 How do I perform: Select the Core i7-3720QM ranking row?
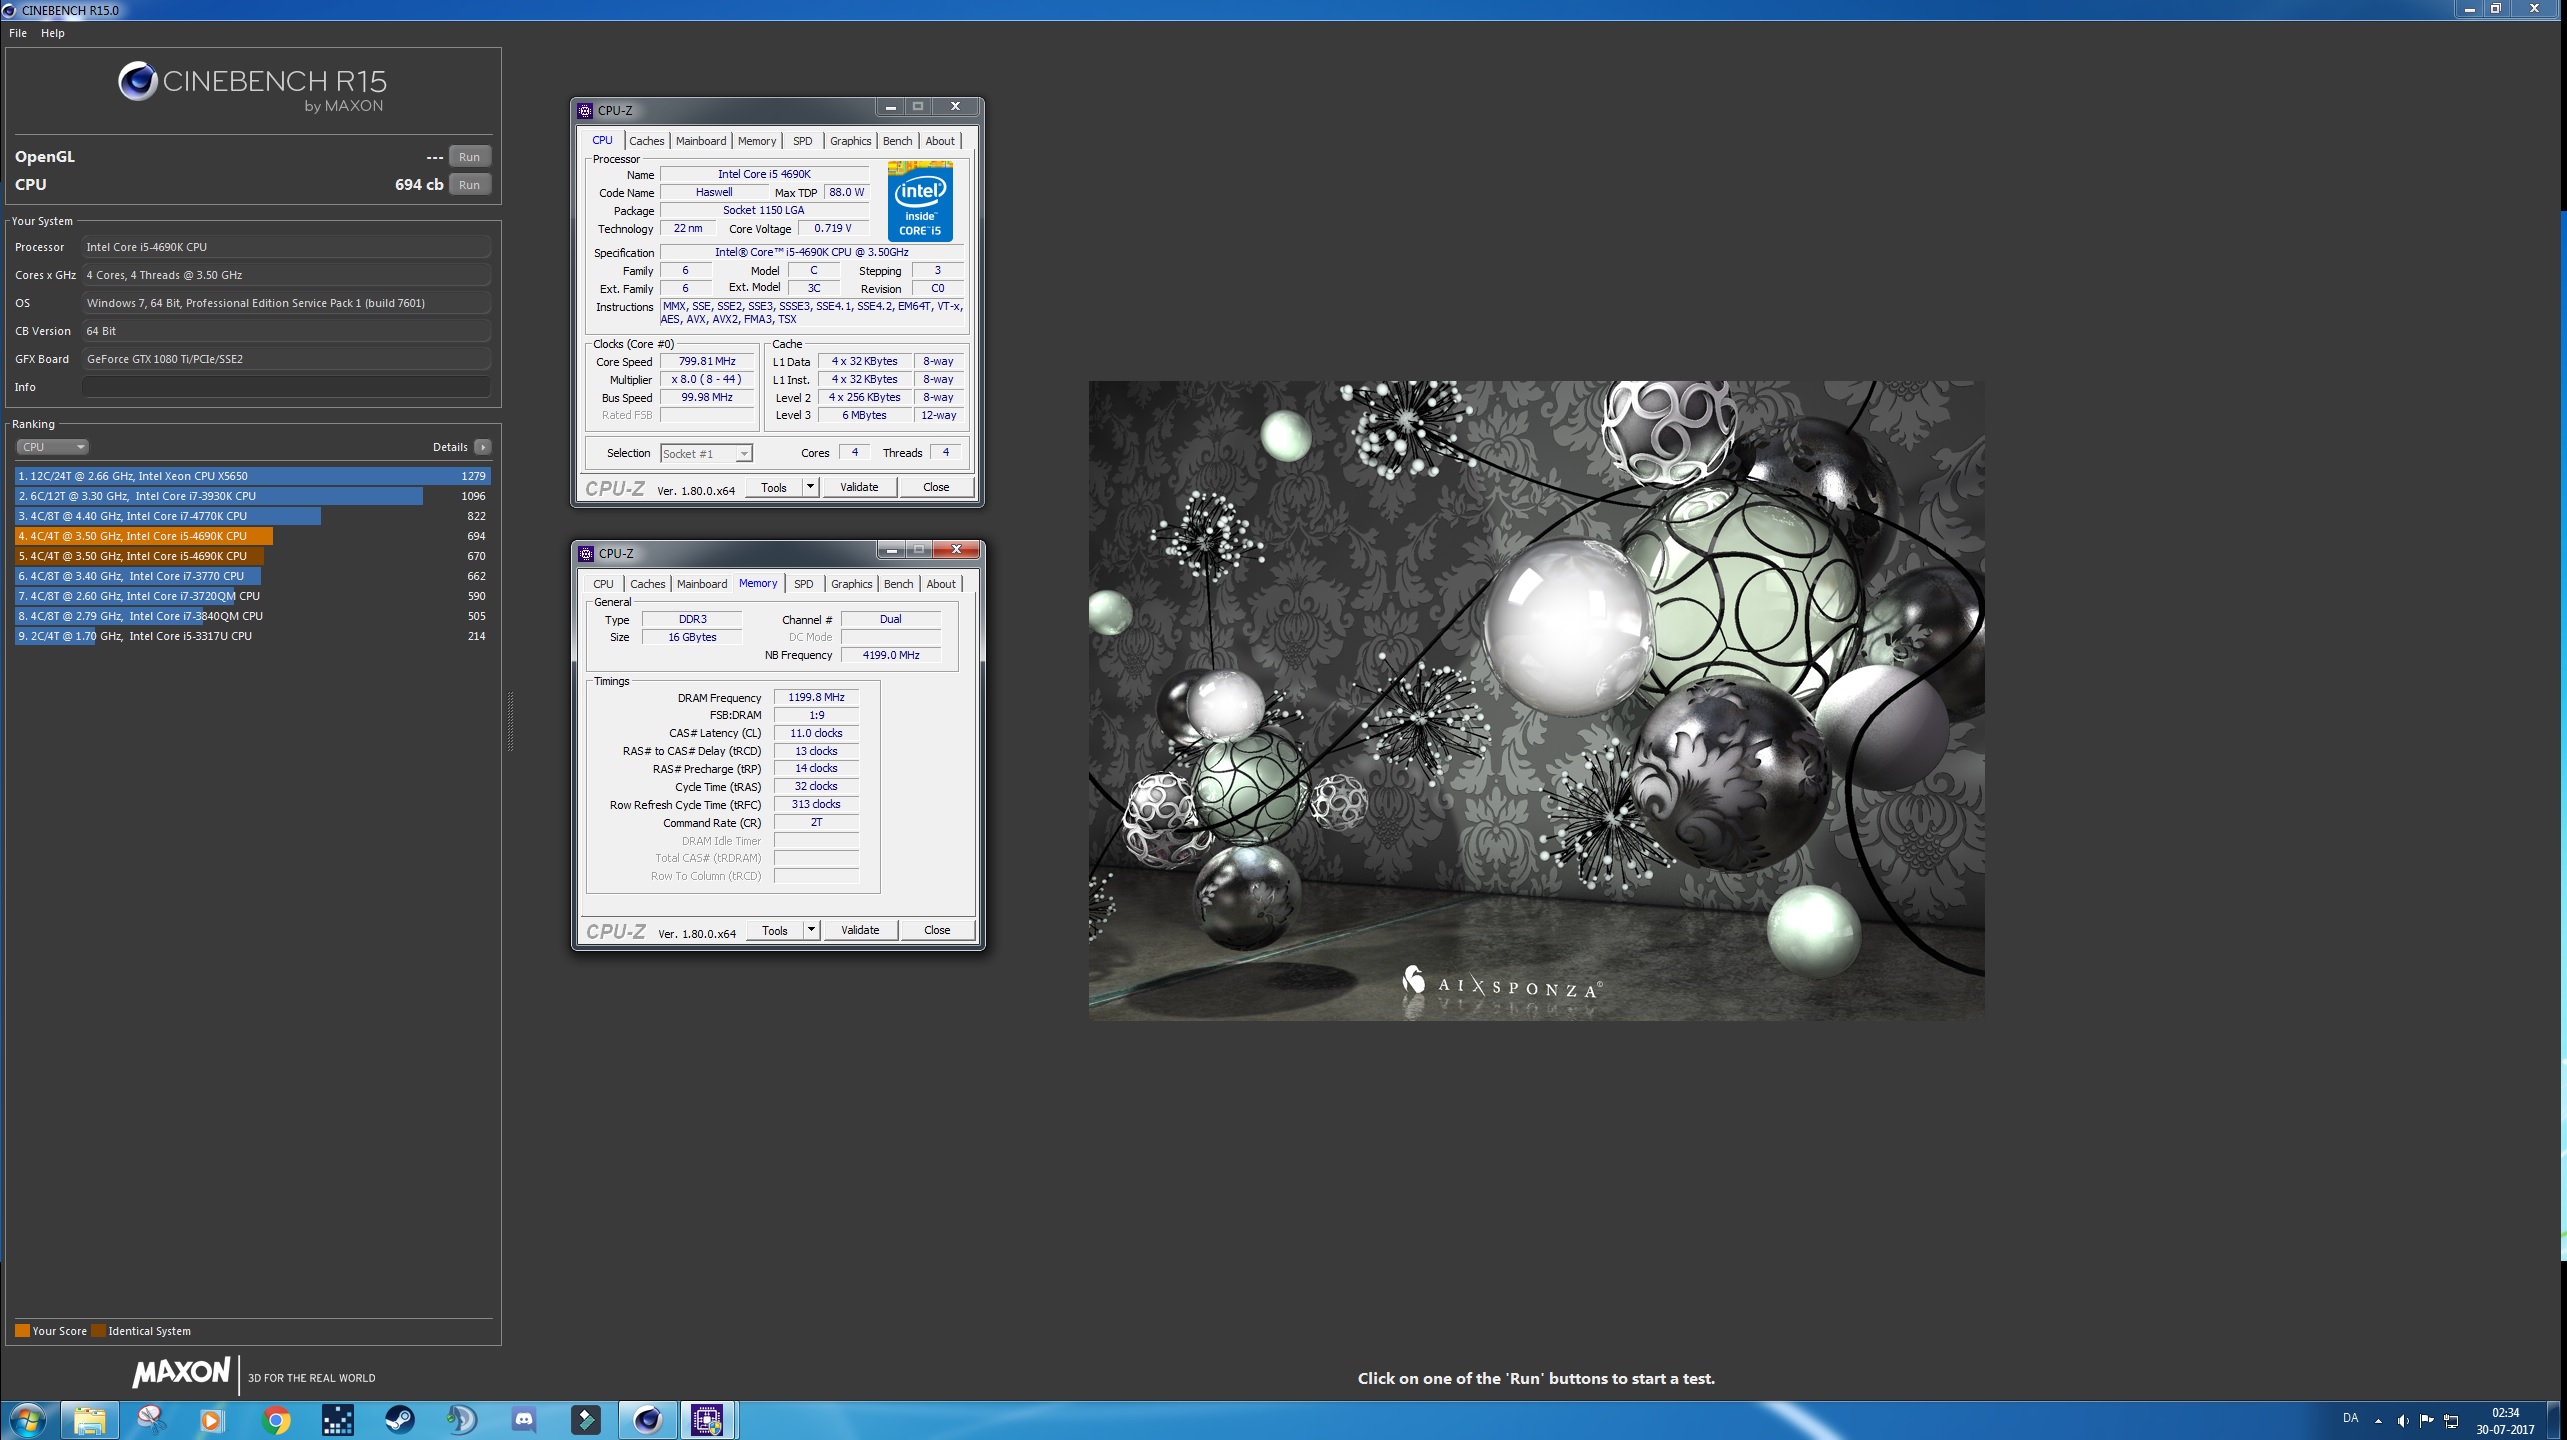(252, 596)
